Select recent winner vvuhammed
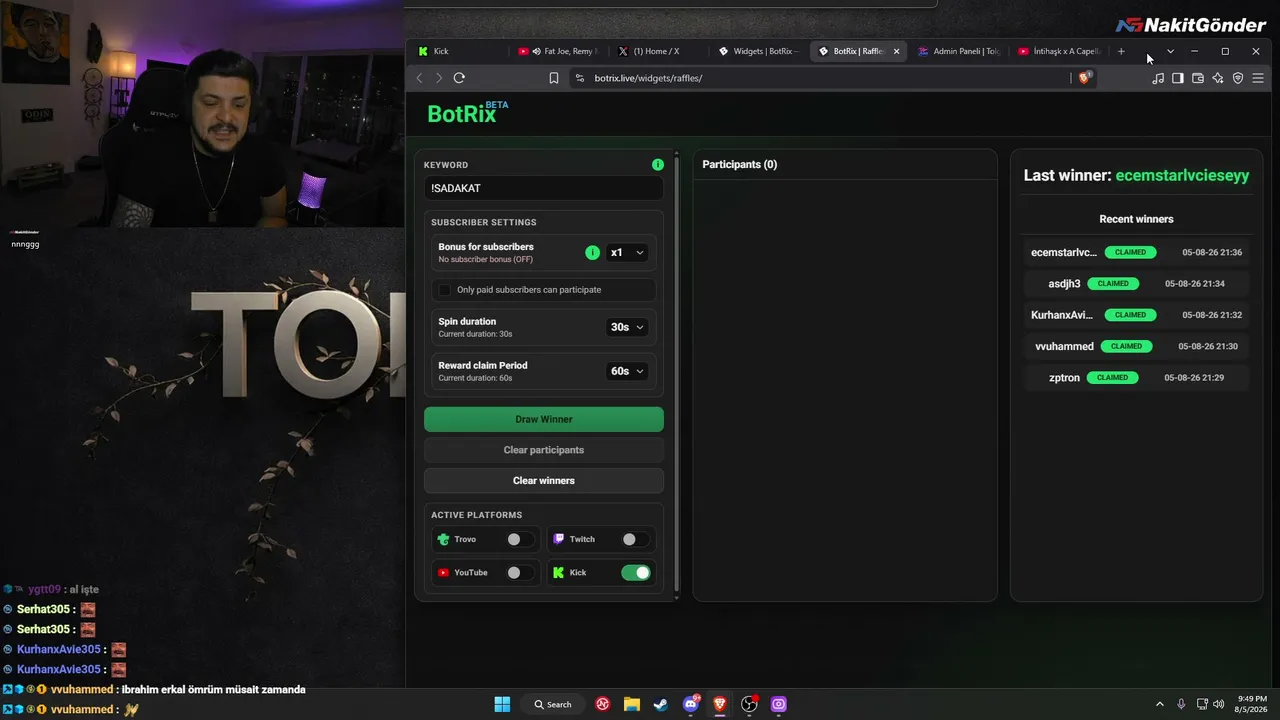 (x=1064, y=347)
